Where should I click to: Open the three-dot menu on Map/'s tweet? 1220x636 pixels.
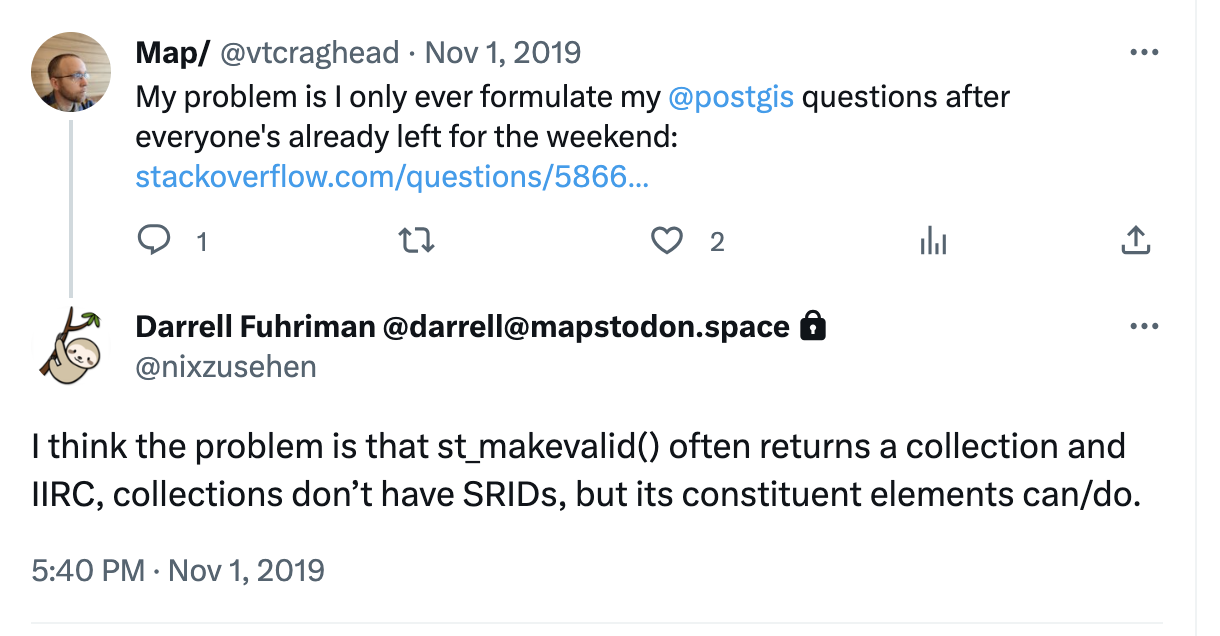click(1143, 52)
